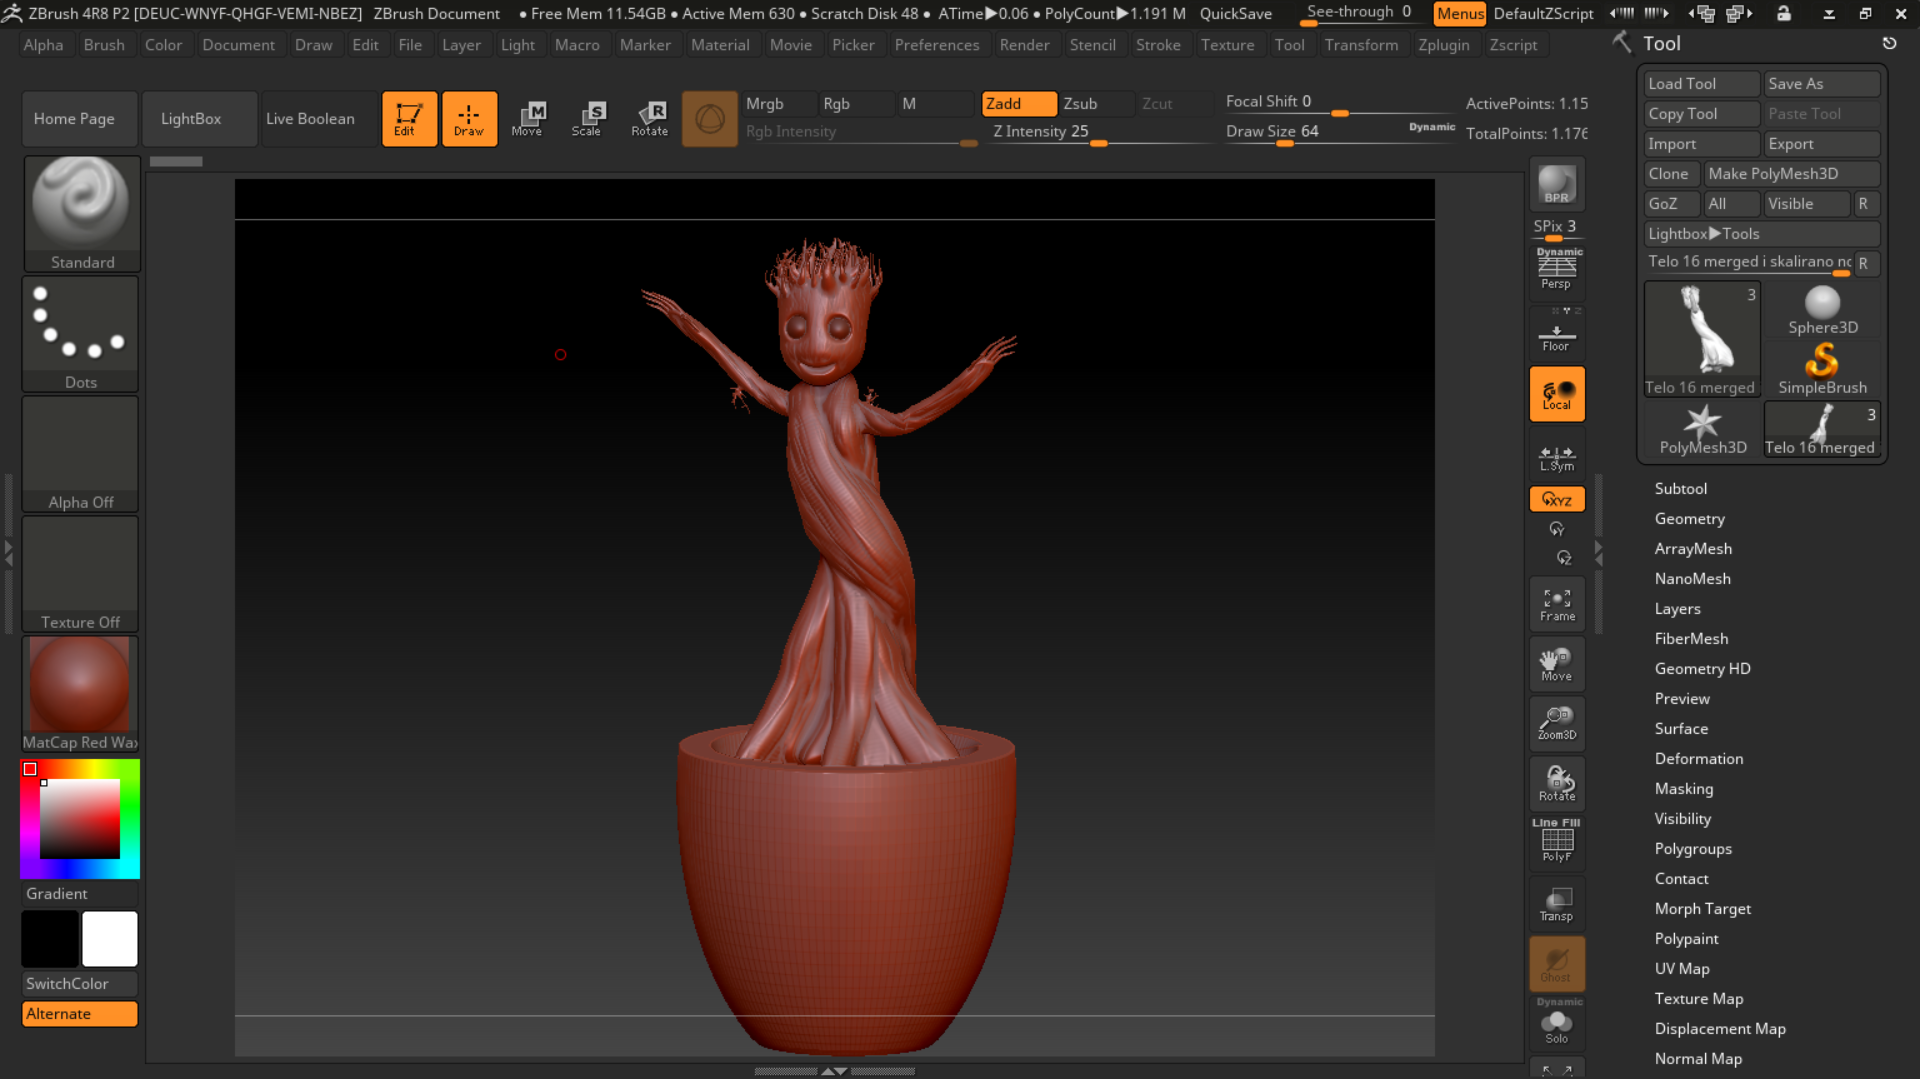Screen dimensions: 1920x1079
Task: Open LightBox browser
Action: tap(199, 119)
